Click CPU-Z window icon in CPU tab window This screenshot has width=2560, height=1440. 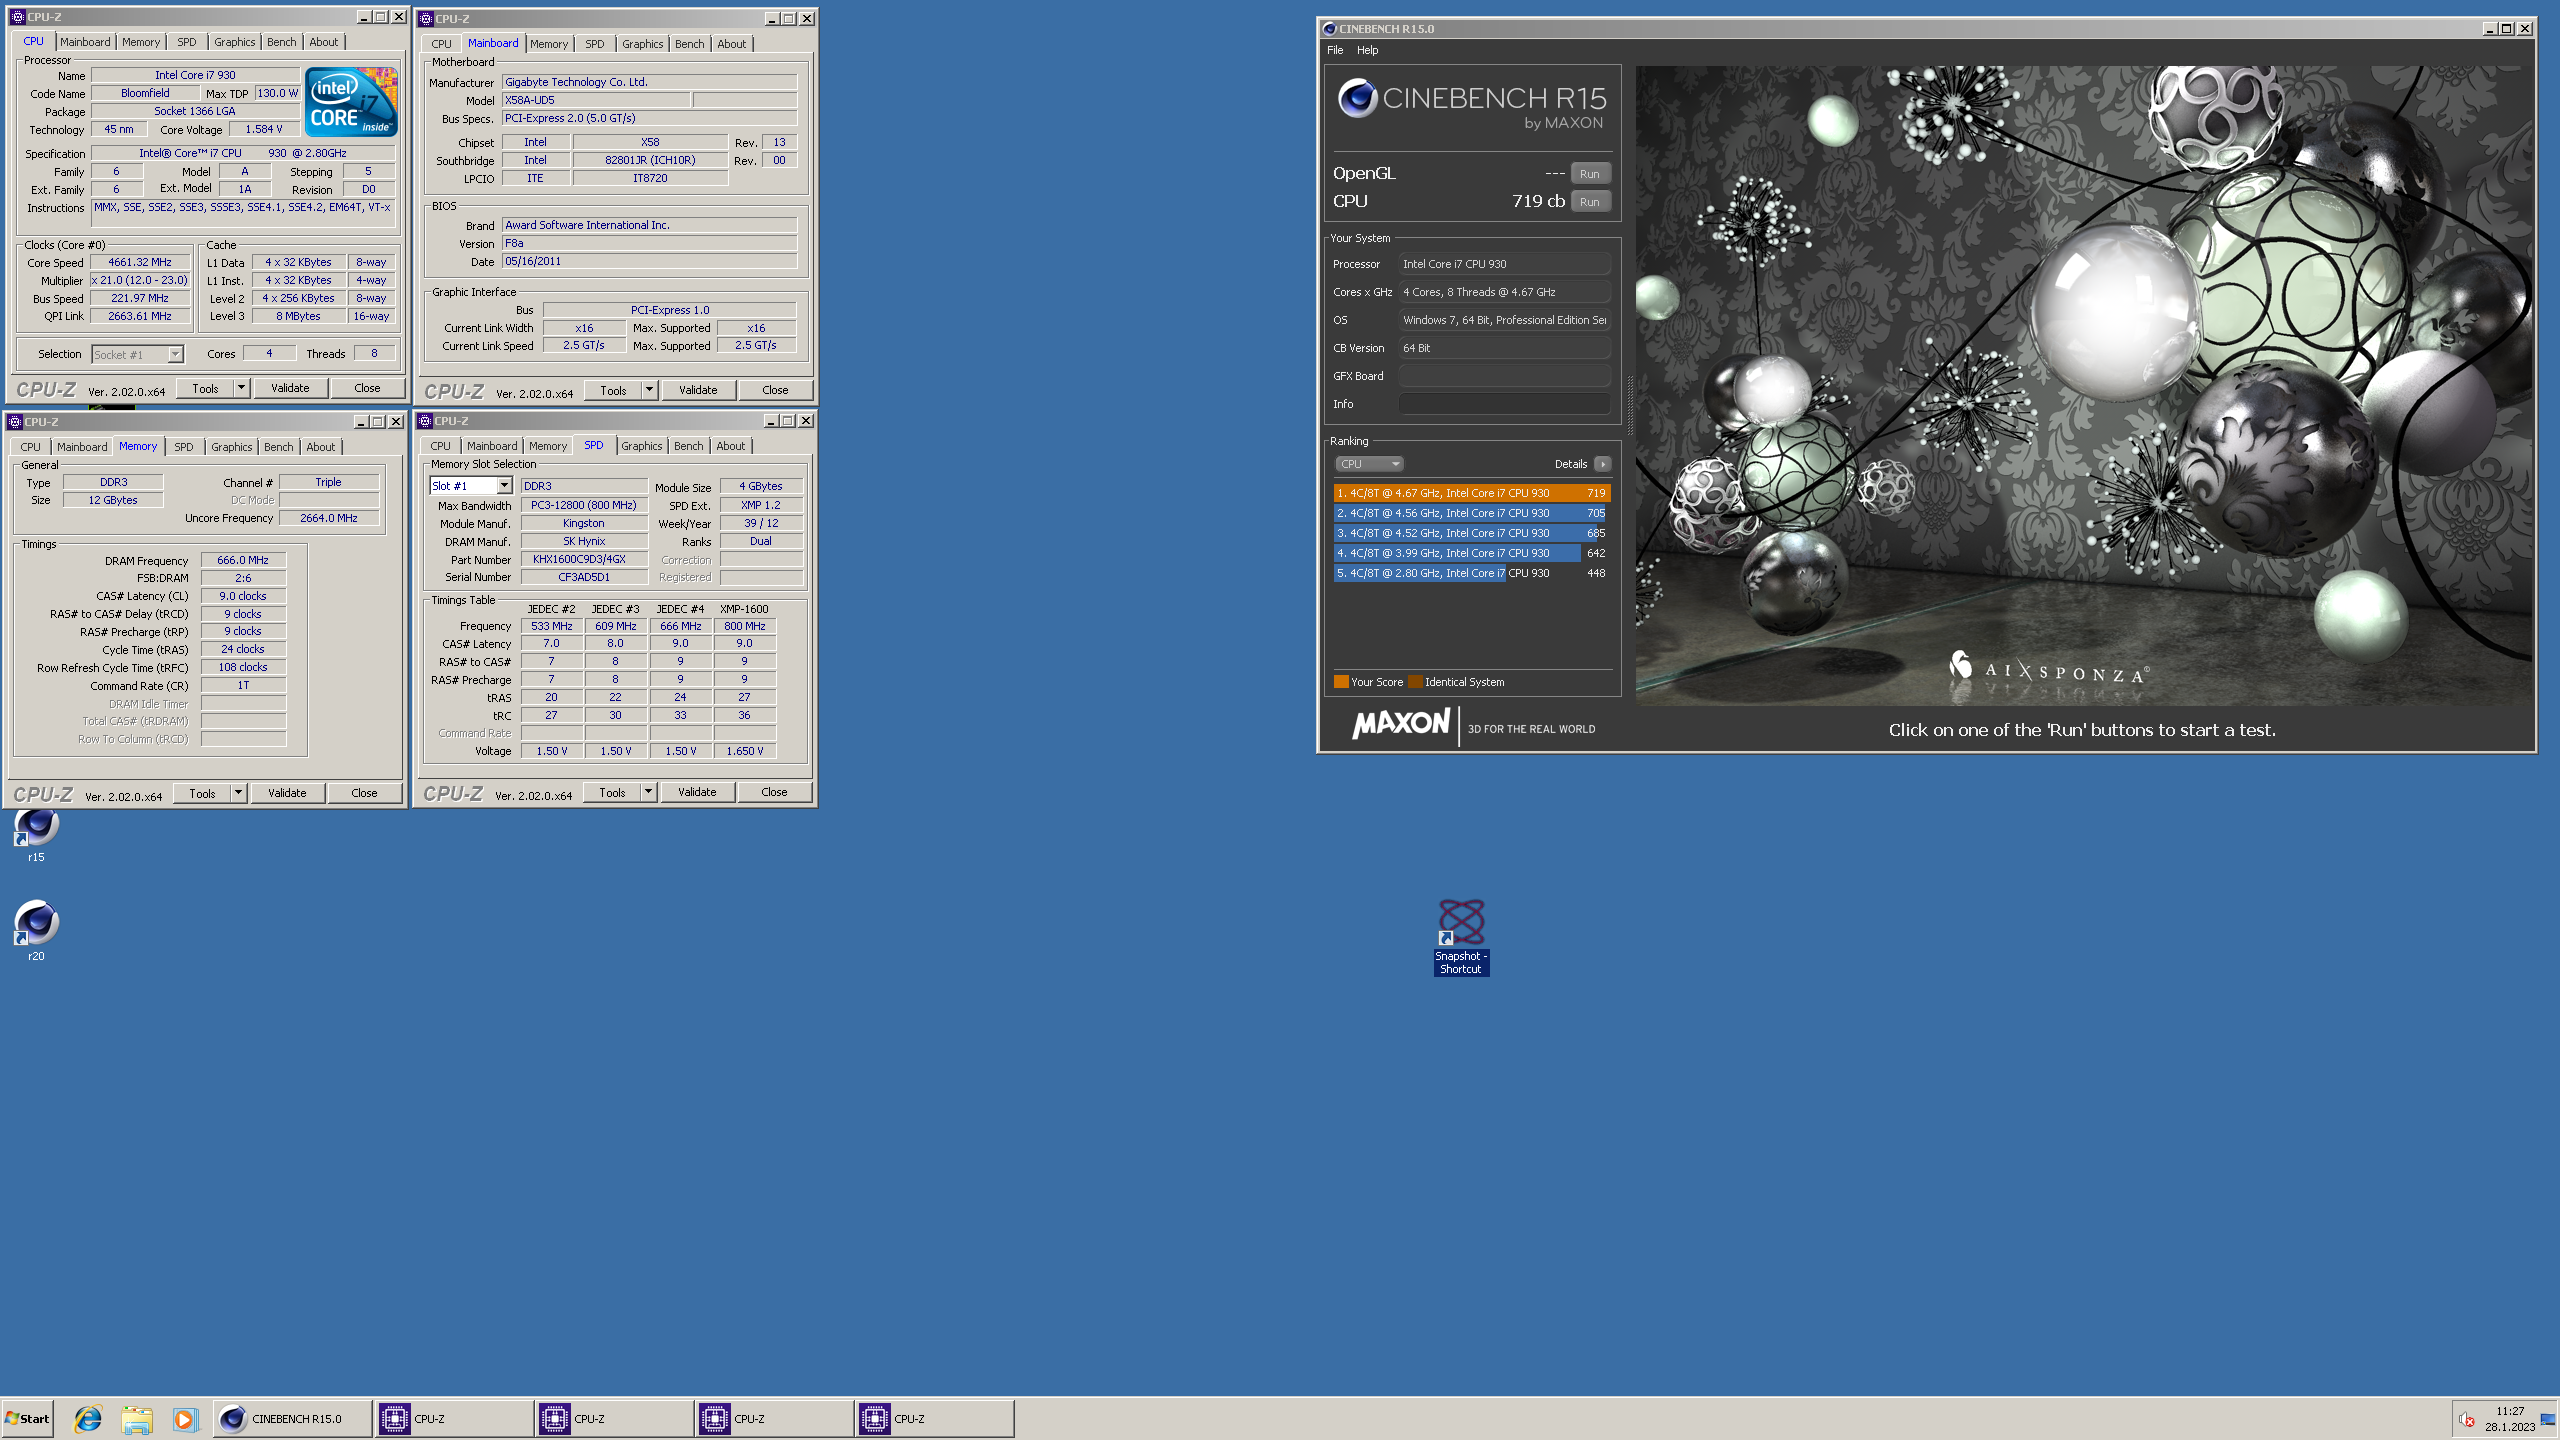17,17
